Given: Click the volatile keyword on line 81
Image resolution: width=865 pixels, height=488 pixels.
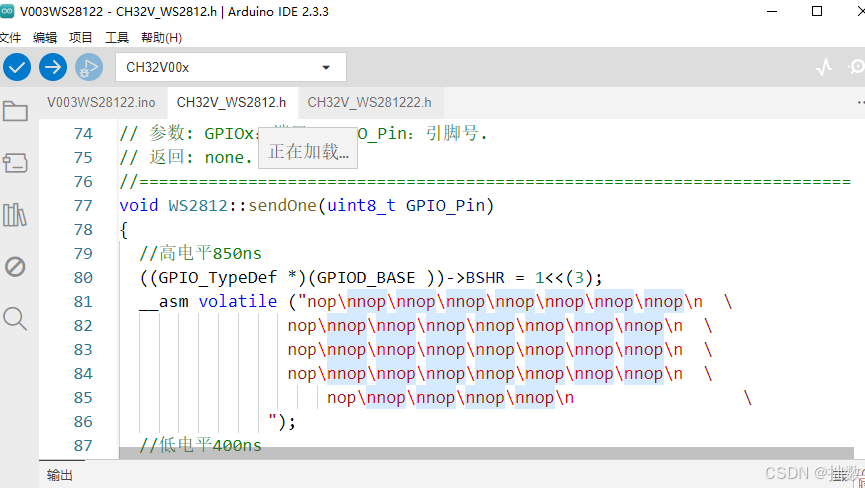Looking at the screenshot, I should tap(238, 301).
